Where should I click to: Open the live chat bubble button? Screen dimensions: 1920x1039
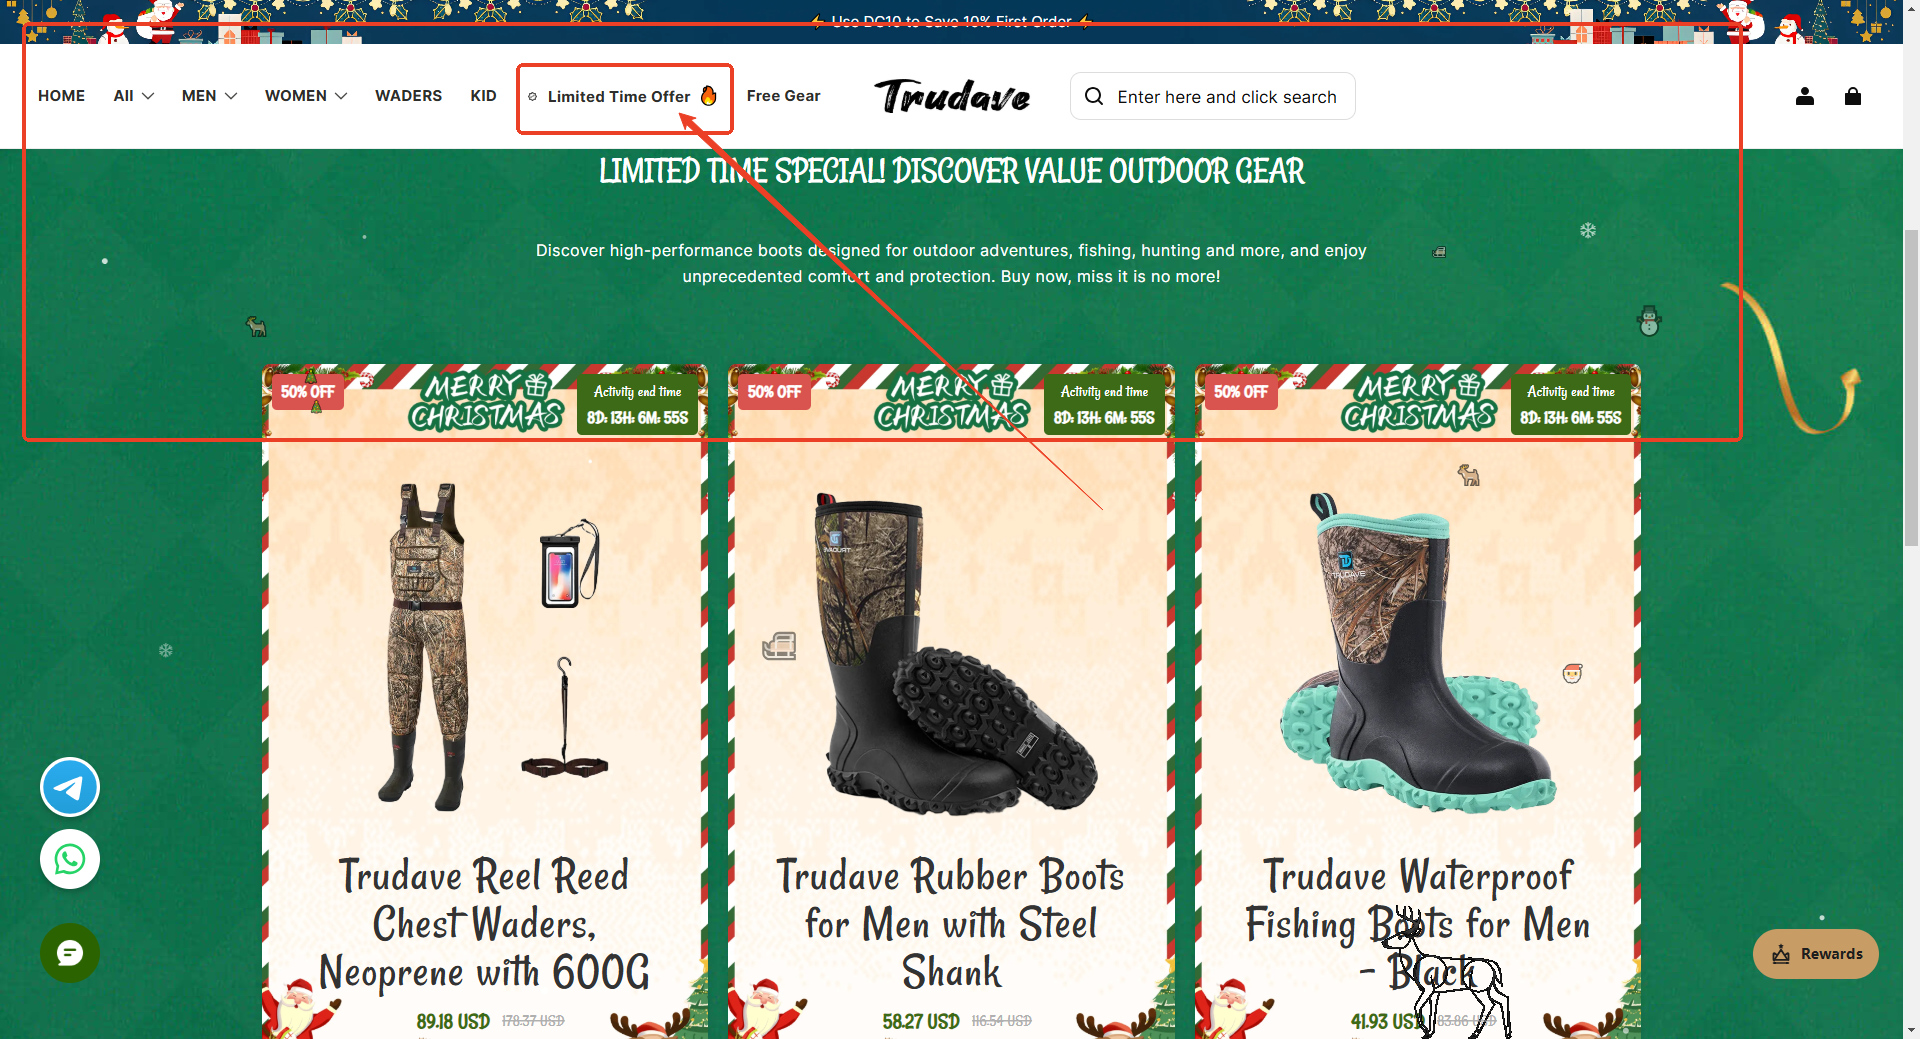coord(70,953)
